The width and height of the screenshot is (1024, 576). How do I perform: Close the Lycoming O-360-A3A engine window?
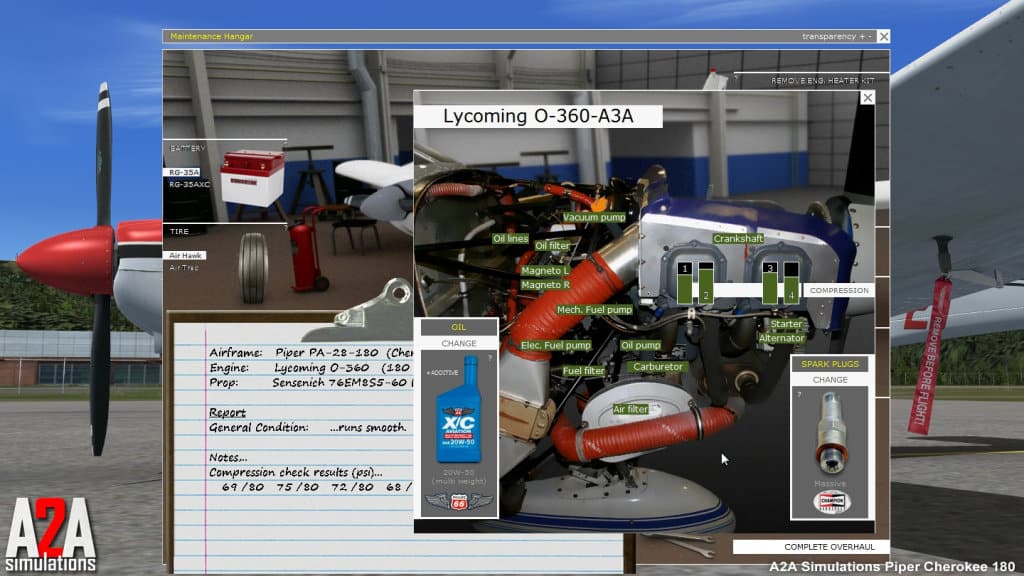[x=867, y=98]
